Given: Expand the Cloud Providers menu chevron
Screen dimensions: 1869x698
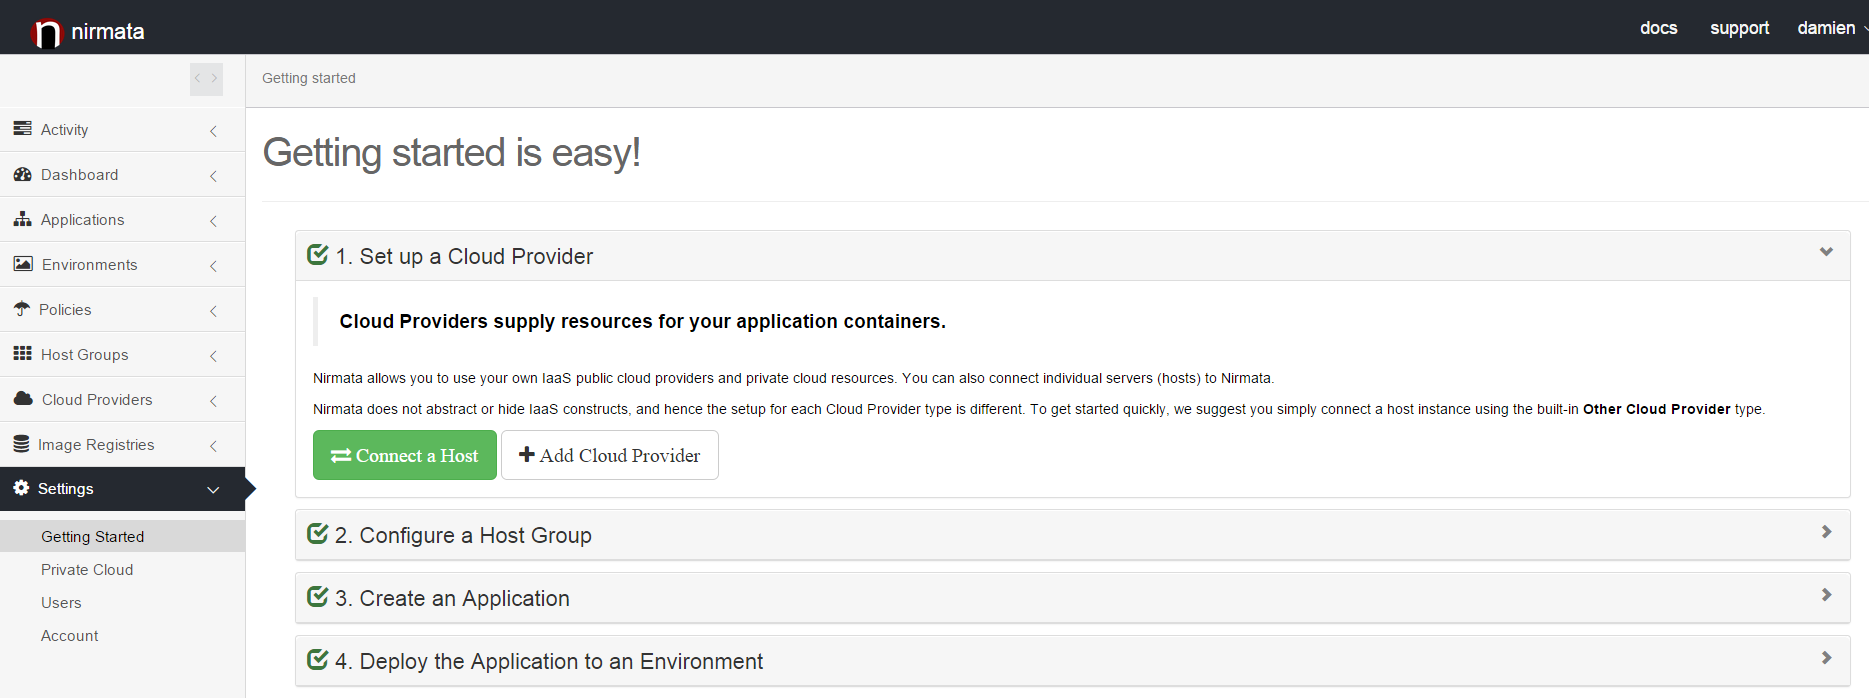Looking at the screenshot, I should click(x=213, y=401).
